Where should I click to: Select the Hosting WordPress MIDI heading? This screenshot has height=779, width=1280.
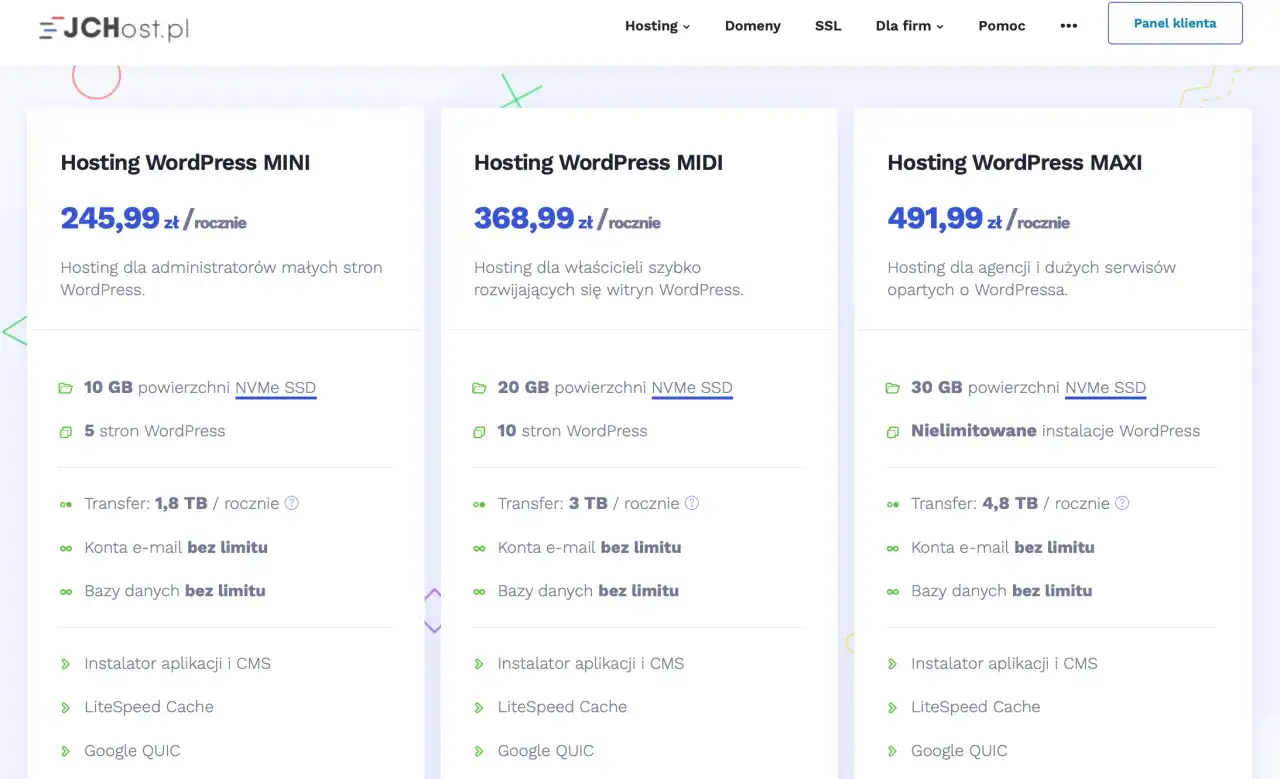[598, 163]
